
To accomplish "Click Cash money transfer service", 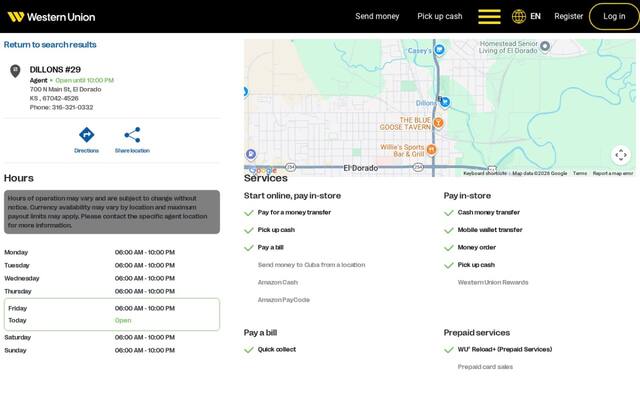I will click(489, 212).
